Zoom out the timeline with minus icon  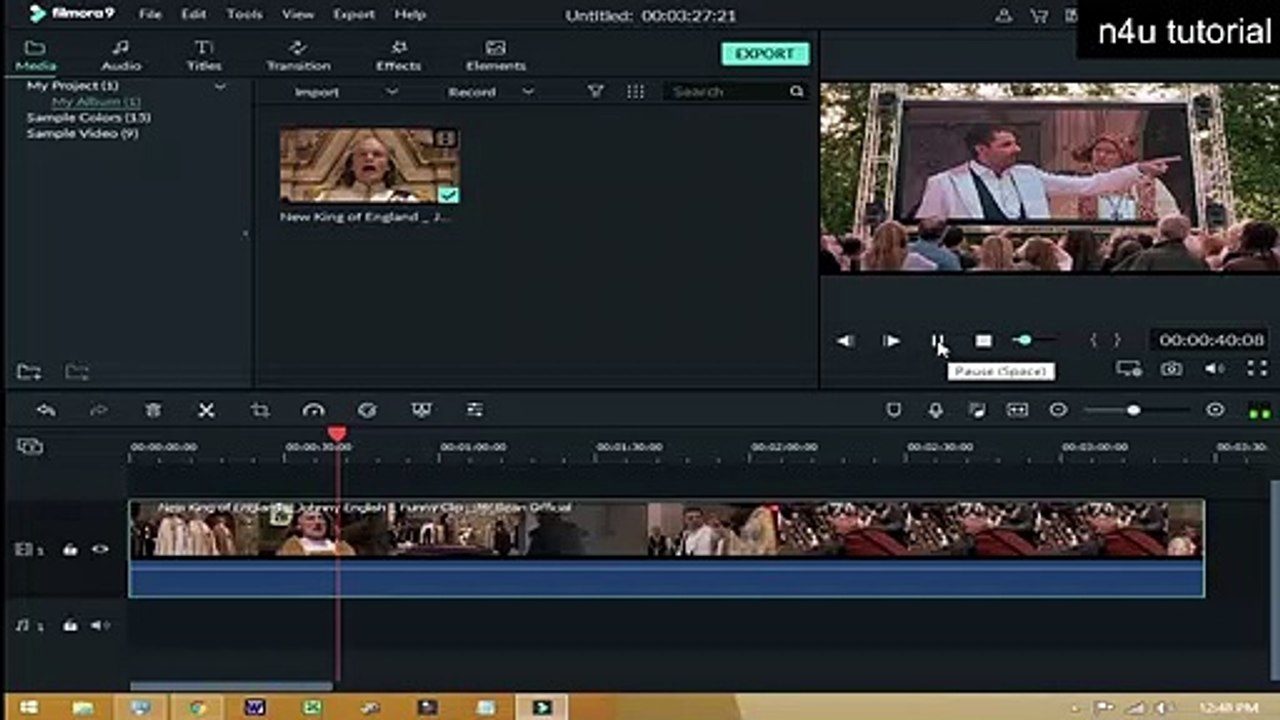pyautogui.click(x=1058, y=410)
